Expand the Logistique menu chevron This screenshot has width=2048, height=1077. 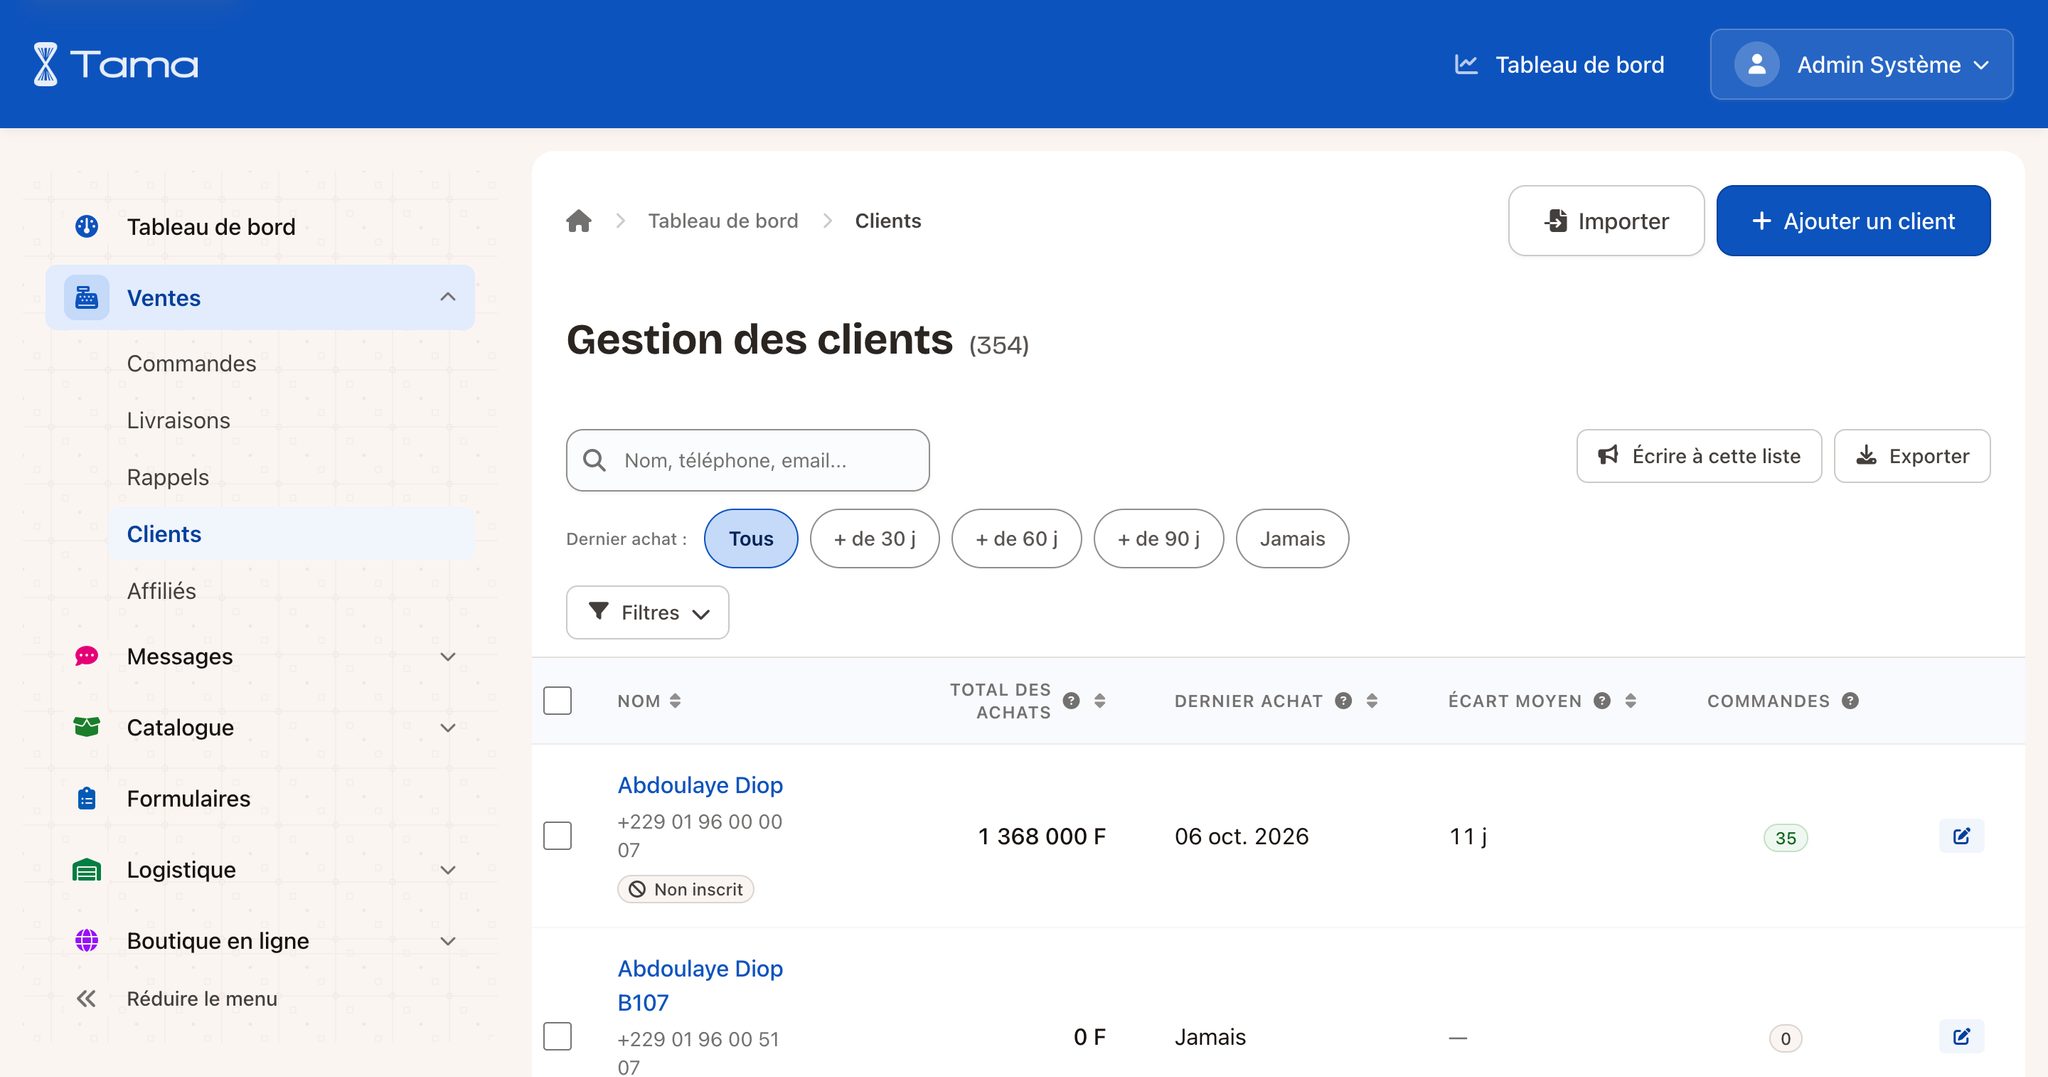click(448, 869)
